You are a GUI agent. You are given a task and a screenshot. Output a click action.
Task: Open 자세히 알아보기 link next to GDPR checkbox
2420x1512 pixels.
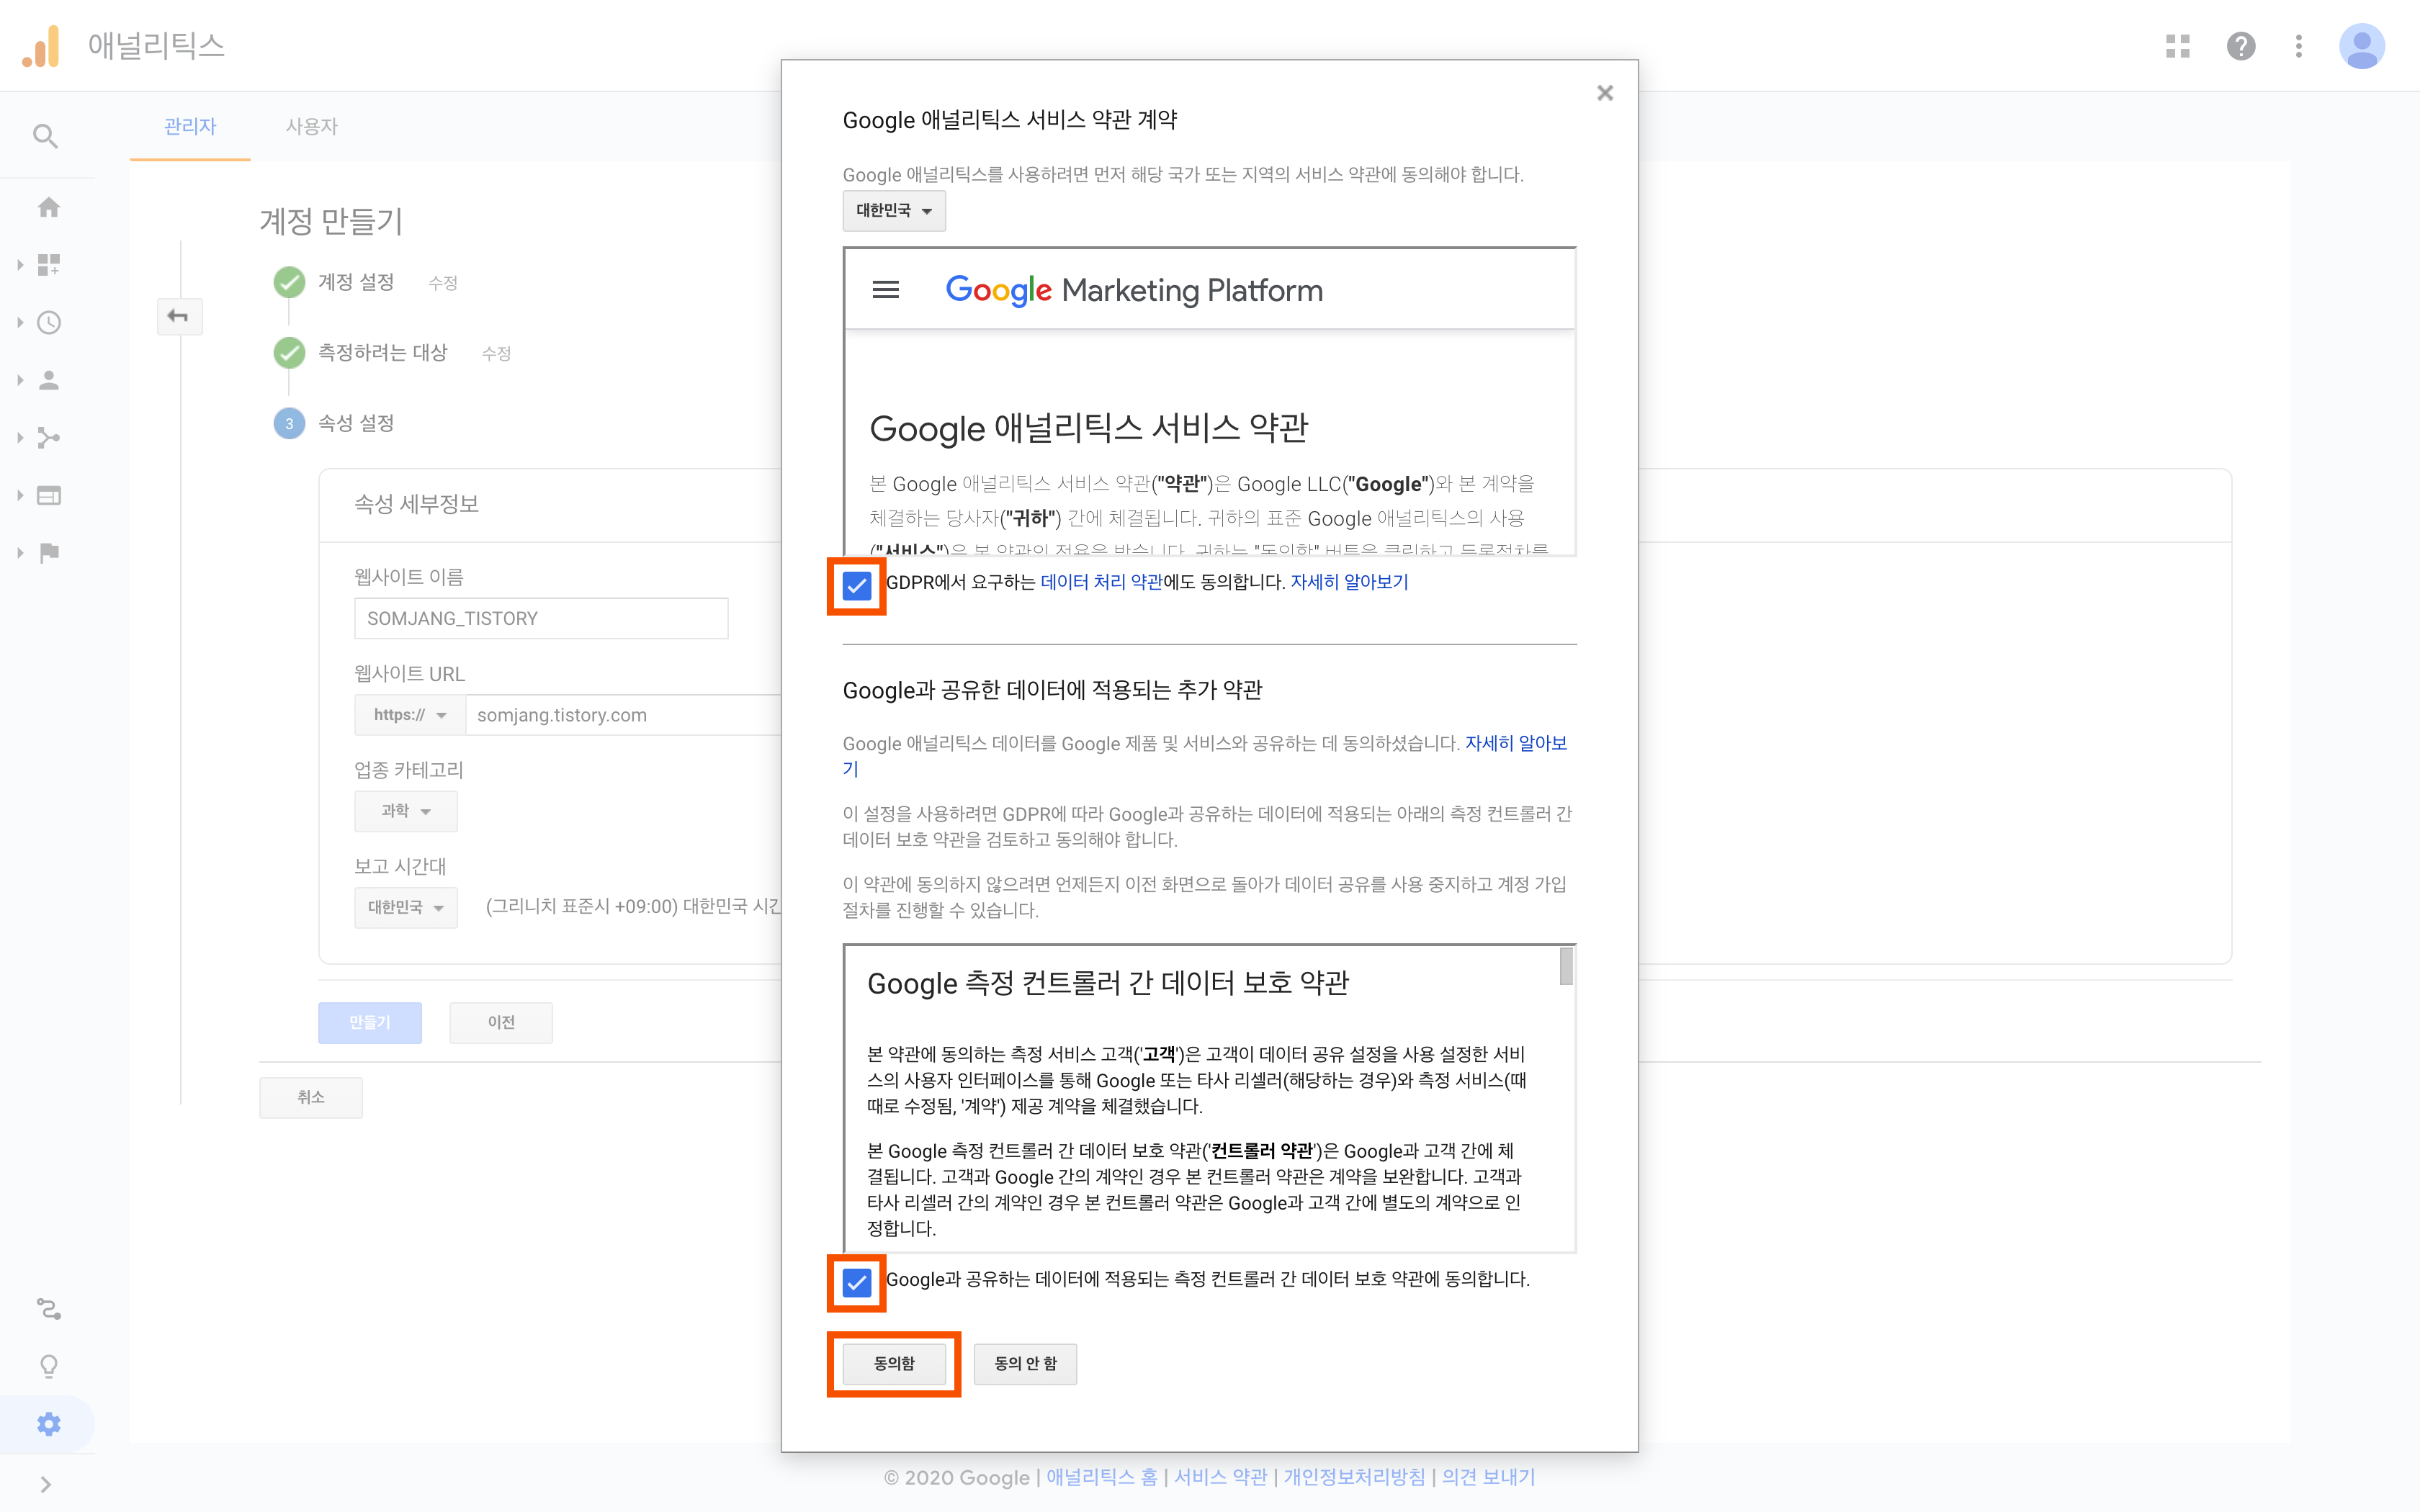1349,582
